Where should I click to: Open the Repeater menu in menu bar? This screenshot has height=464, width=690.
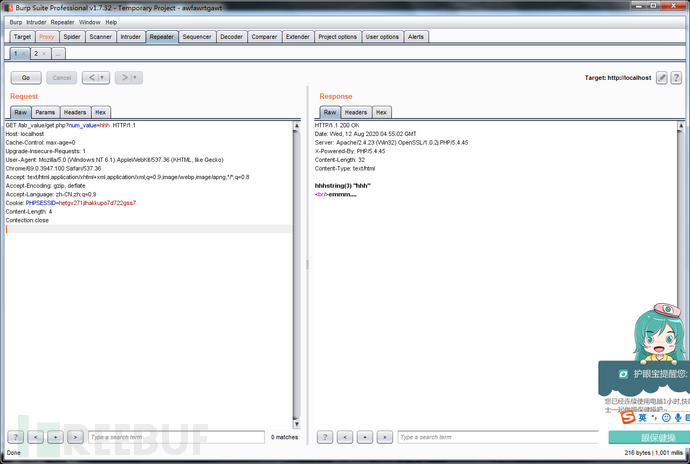point(62,22)
